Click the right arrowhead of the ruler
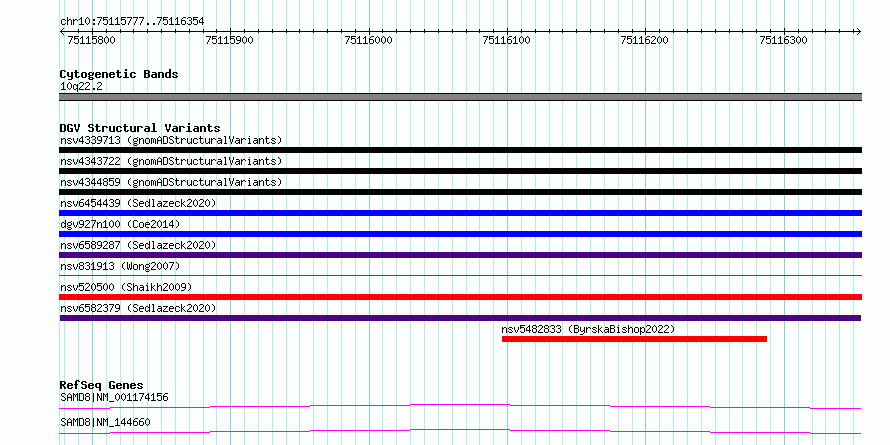Viewport: 890px width, 445px height. (x=858, y=31)
